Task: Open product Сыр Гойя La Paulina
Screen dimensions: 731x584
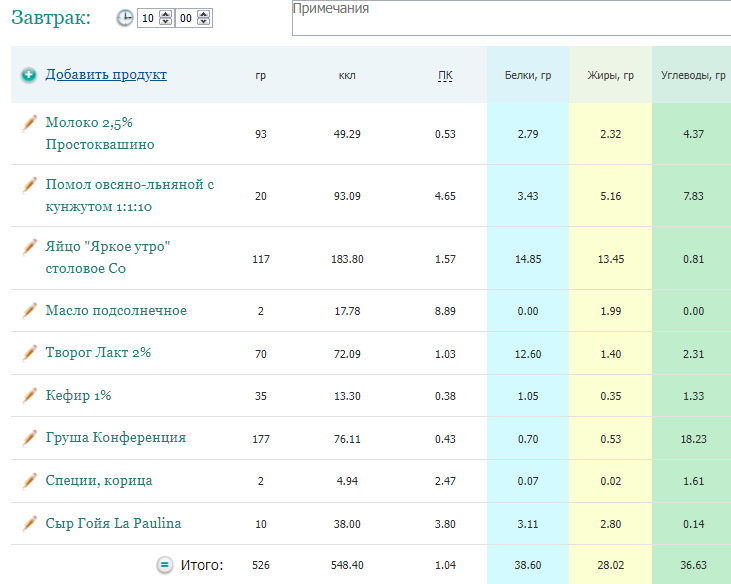Action: (113, 523)
